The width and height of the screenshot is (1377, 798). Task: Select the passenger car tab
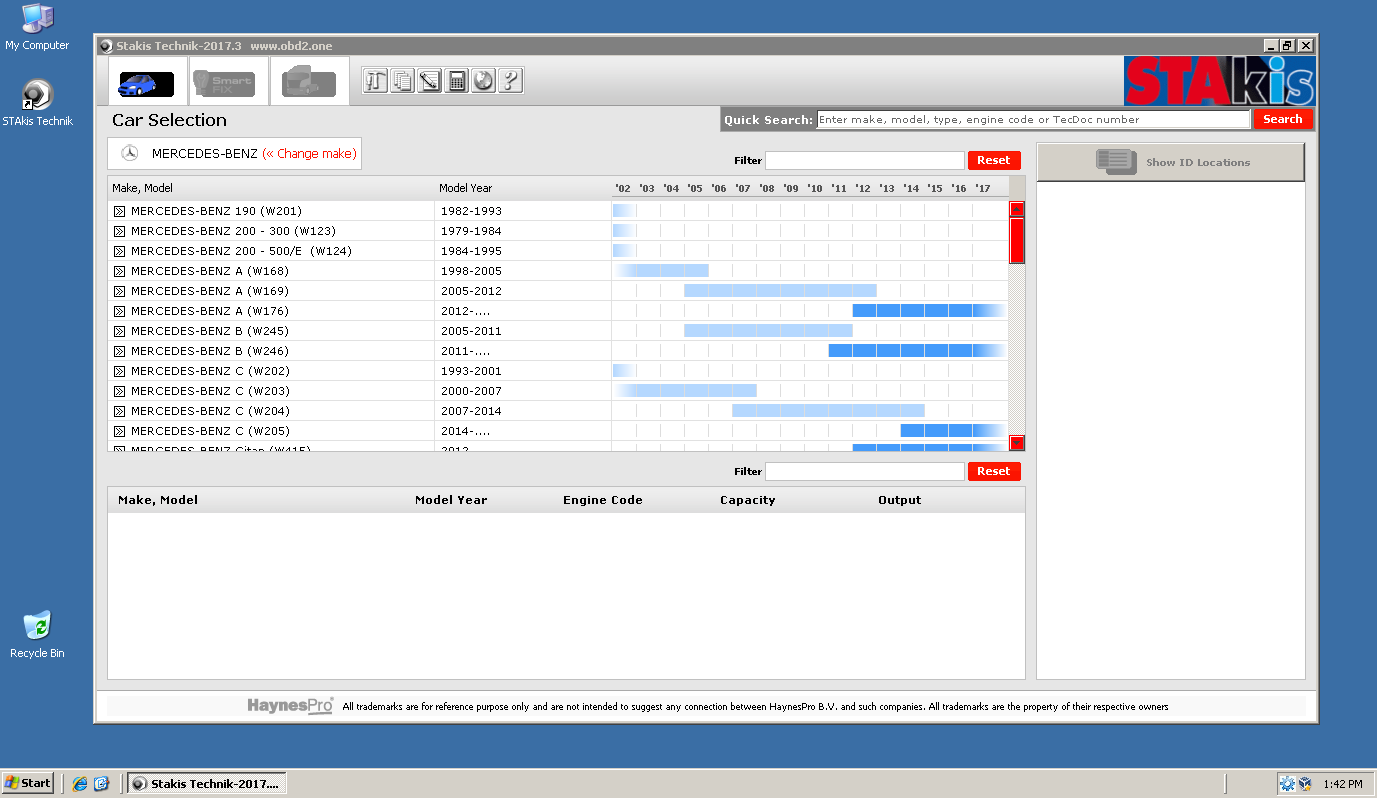pyautogui.click(x=147, y=82)
